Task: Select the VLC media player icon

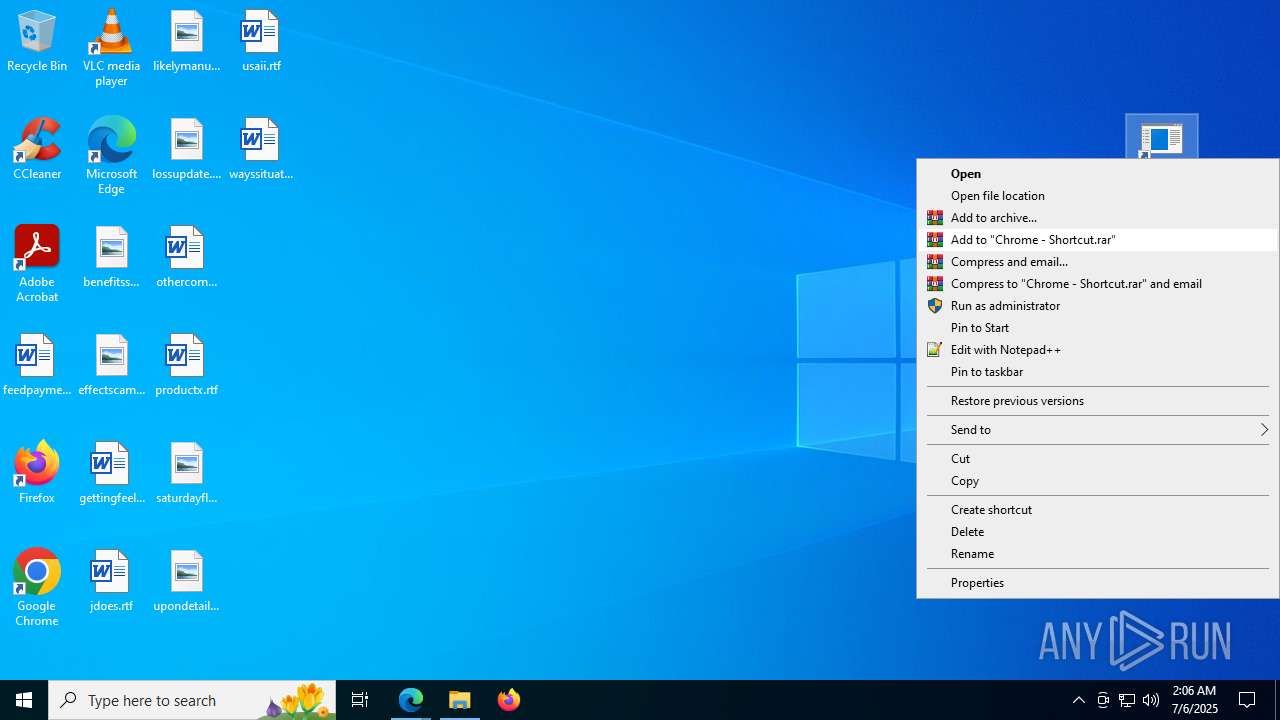Action: tap(111, 48)
